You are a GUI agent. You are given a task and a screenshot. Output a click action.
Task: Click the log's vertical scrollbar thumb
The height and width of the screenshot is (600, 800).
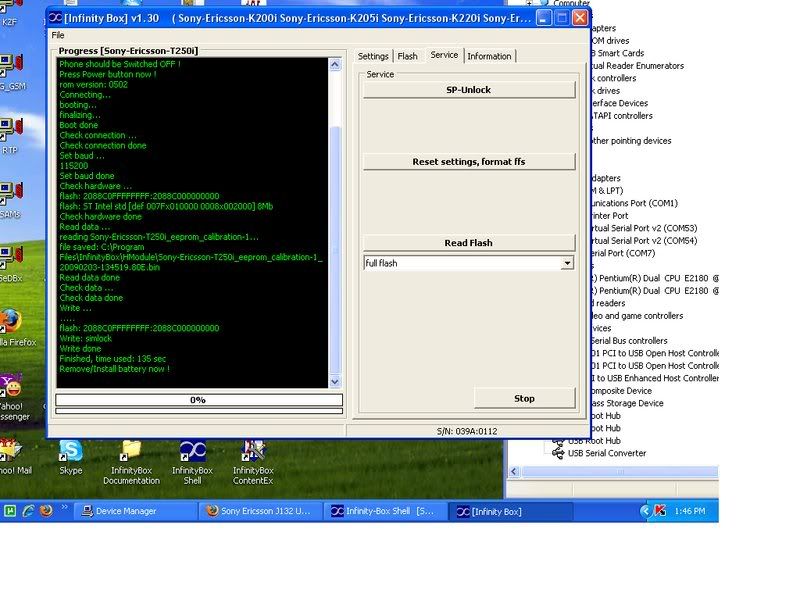tap(335, 250)
